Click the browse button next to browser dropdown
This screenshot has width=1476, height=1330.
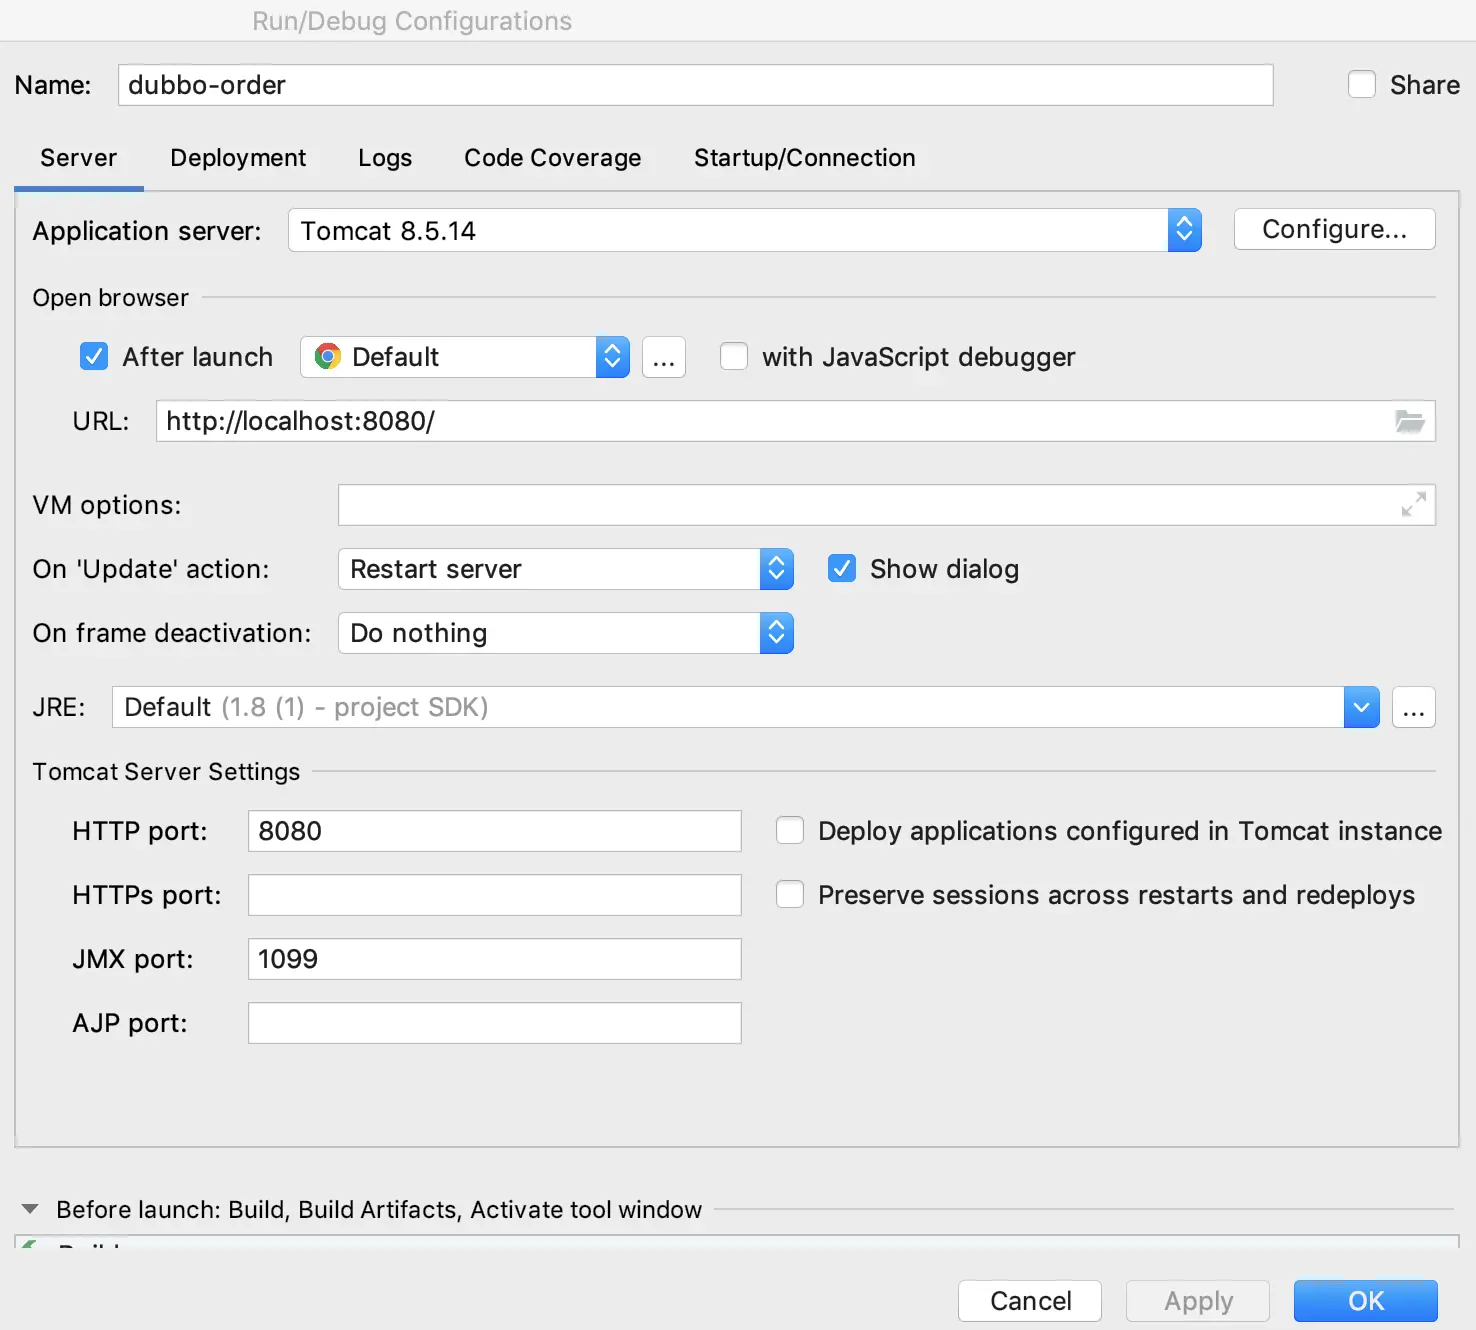coord(664,358)
